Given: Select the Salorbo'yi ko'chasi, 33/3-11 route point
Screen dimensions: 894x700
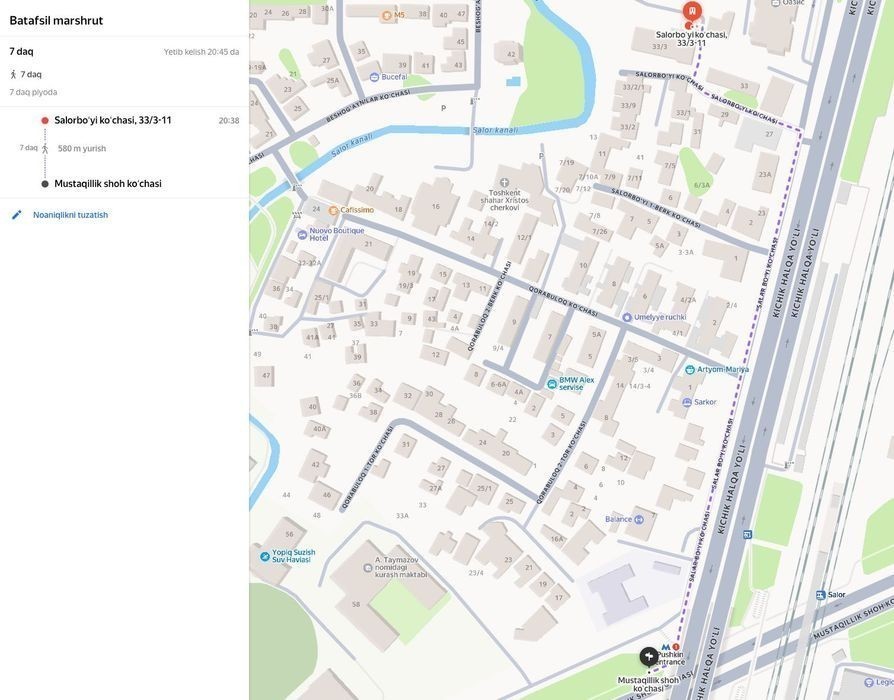Looking at the screenshot, I should tap(112, 120).
